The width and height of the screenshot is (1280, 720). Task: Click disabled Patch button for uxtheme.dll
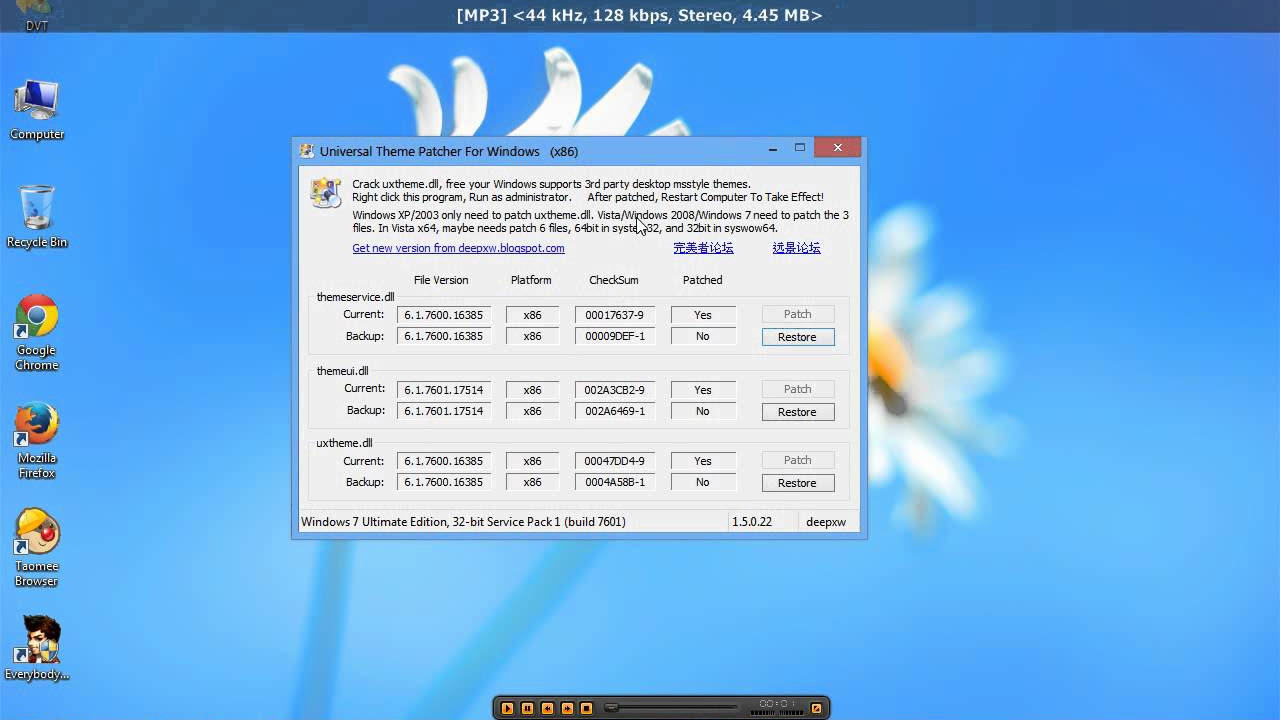[797, 460]
